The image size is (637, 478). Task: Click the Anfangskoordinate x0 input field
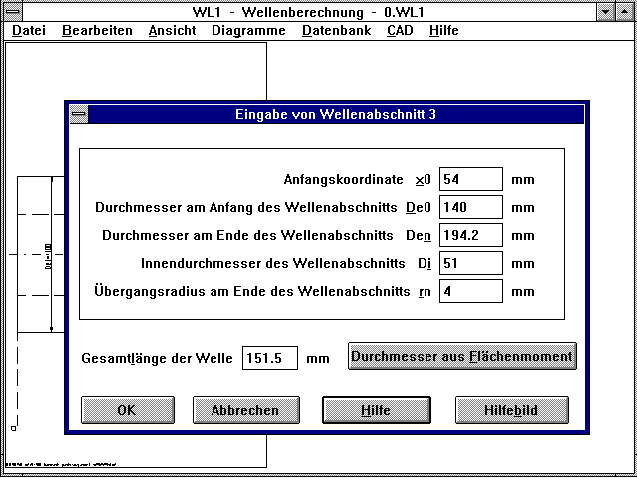(x=470, y=180)
